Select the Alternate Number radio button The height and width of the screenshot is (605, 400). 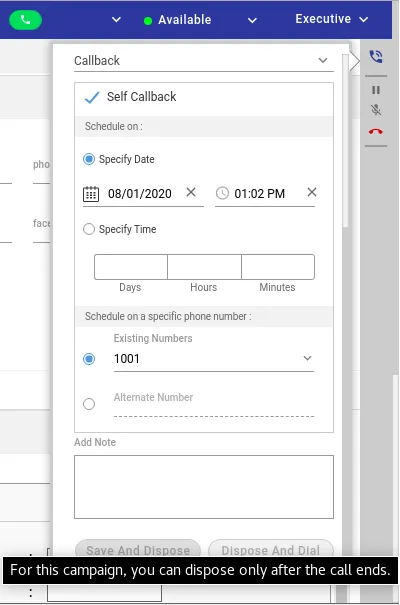(x=89, y=404)
